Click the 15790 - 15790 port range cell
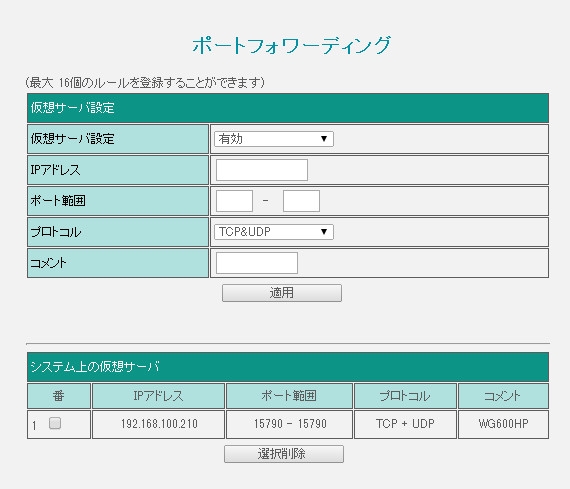Viewport: 570px width, 489px height. 289,424
